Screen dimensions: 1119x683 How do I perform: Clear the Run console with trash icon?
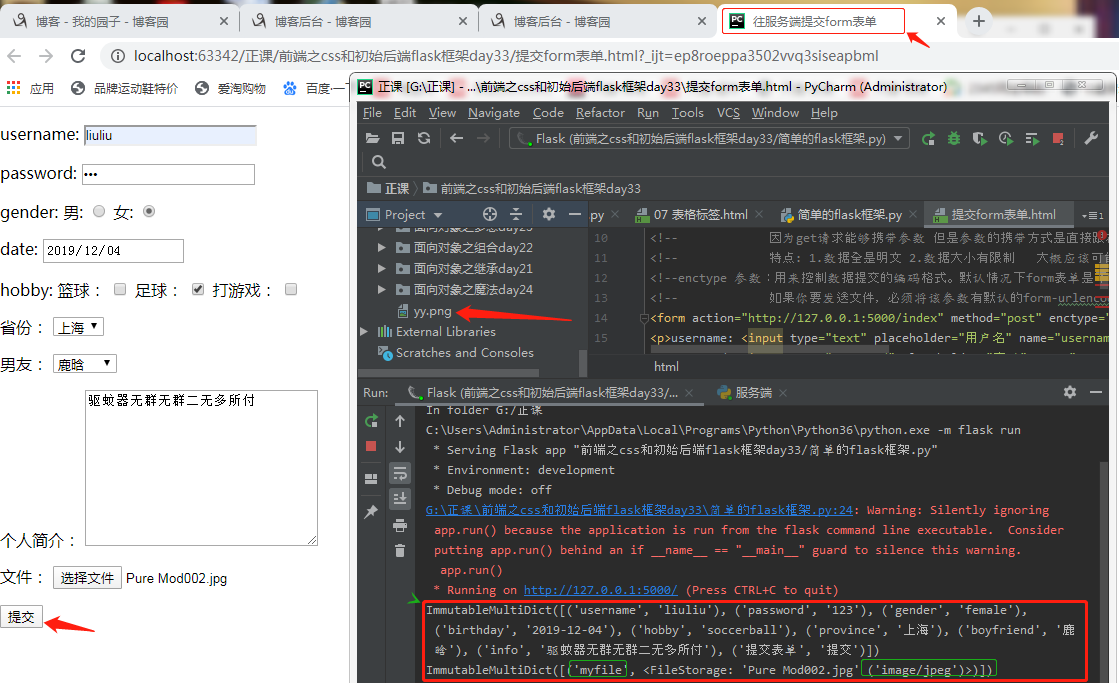tap(400, 550)
